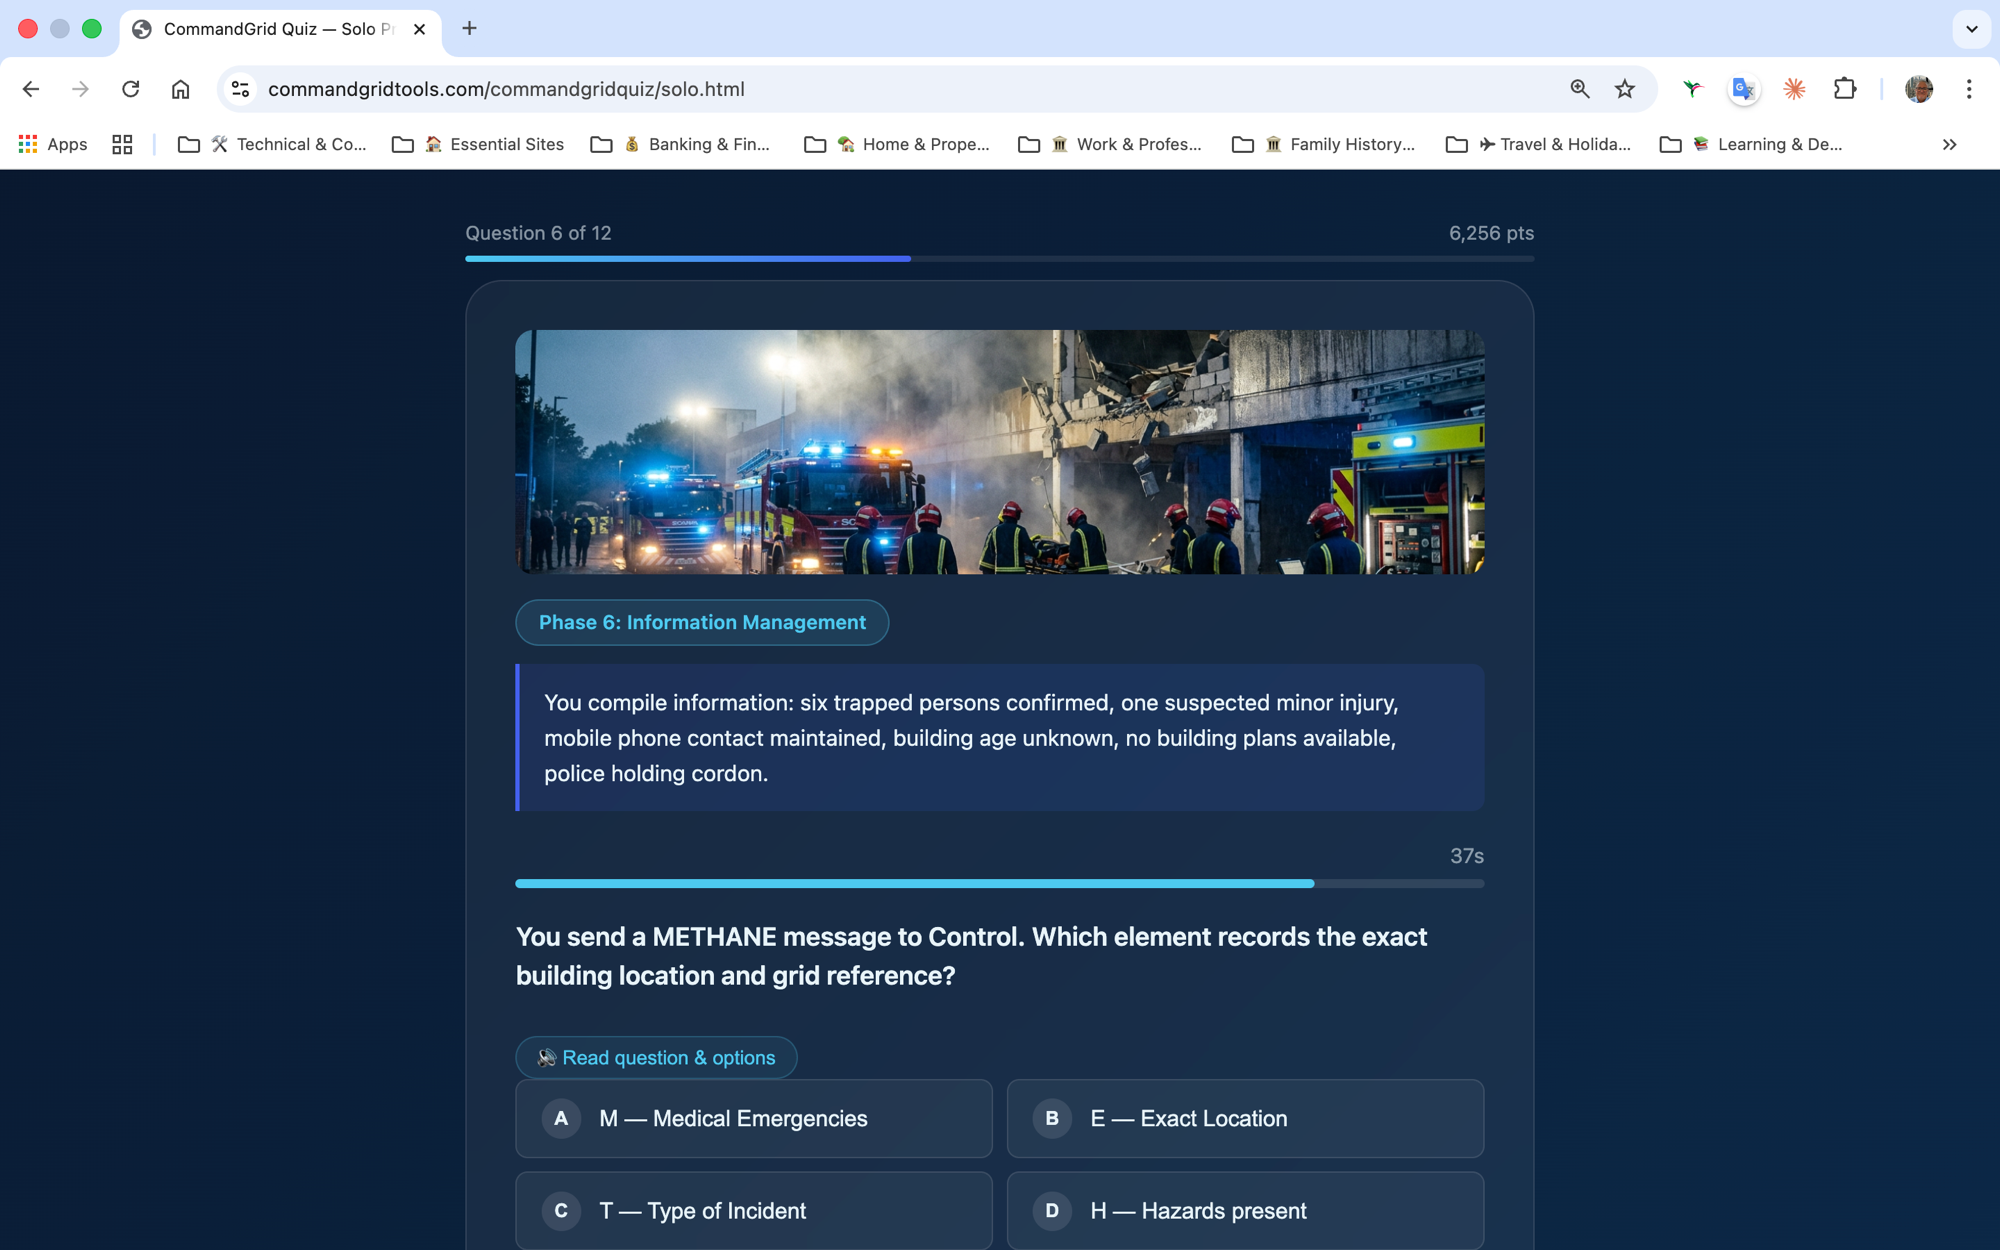Bookmark this page with the star
2000x1250 pixels.
pos(1625,89)
